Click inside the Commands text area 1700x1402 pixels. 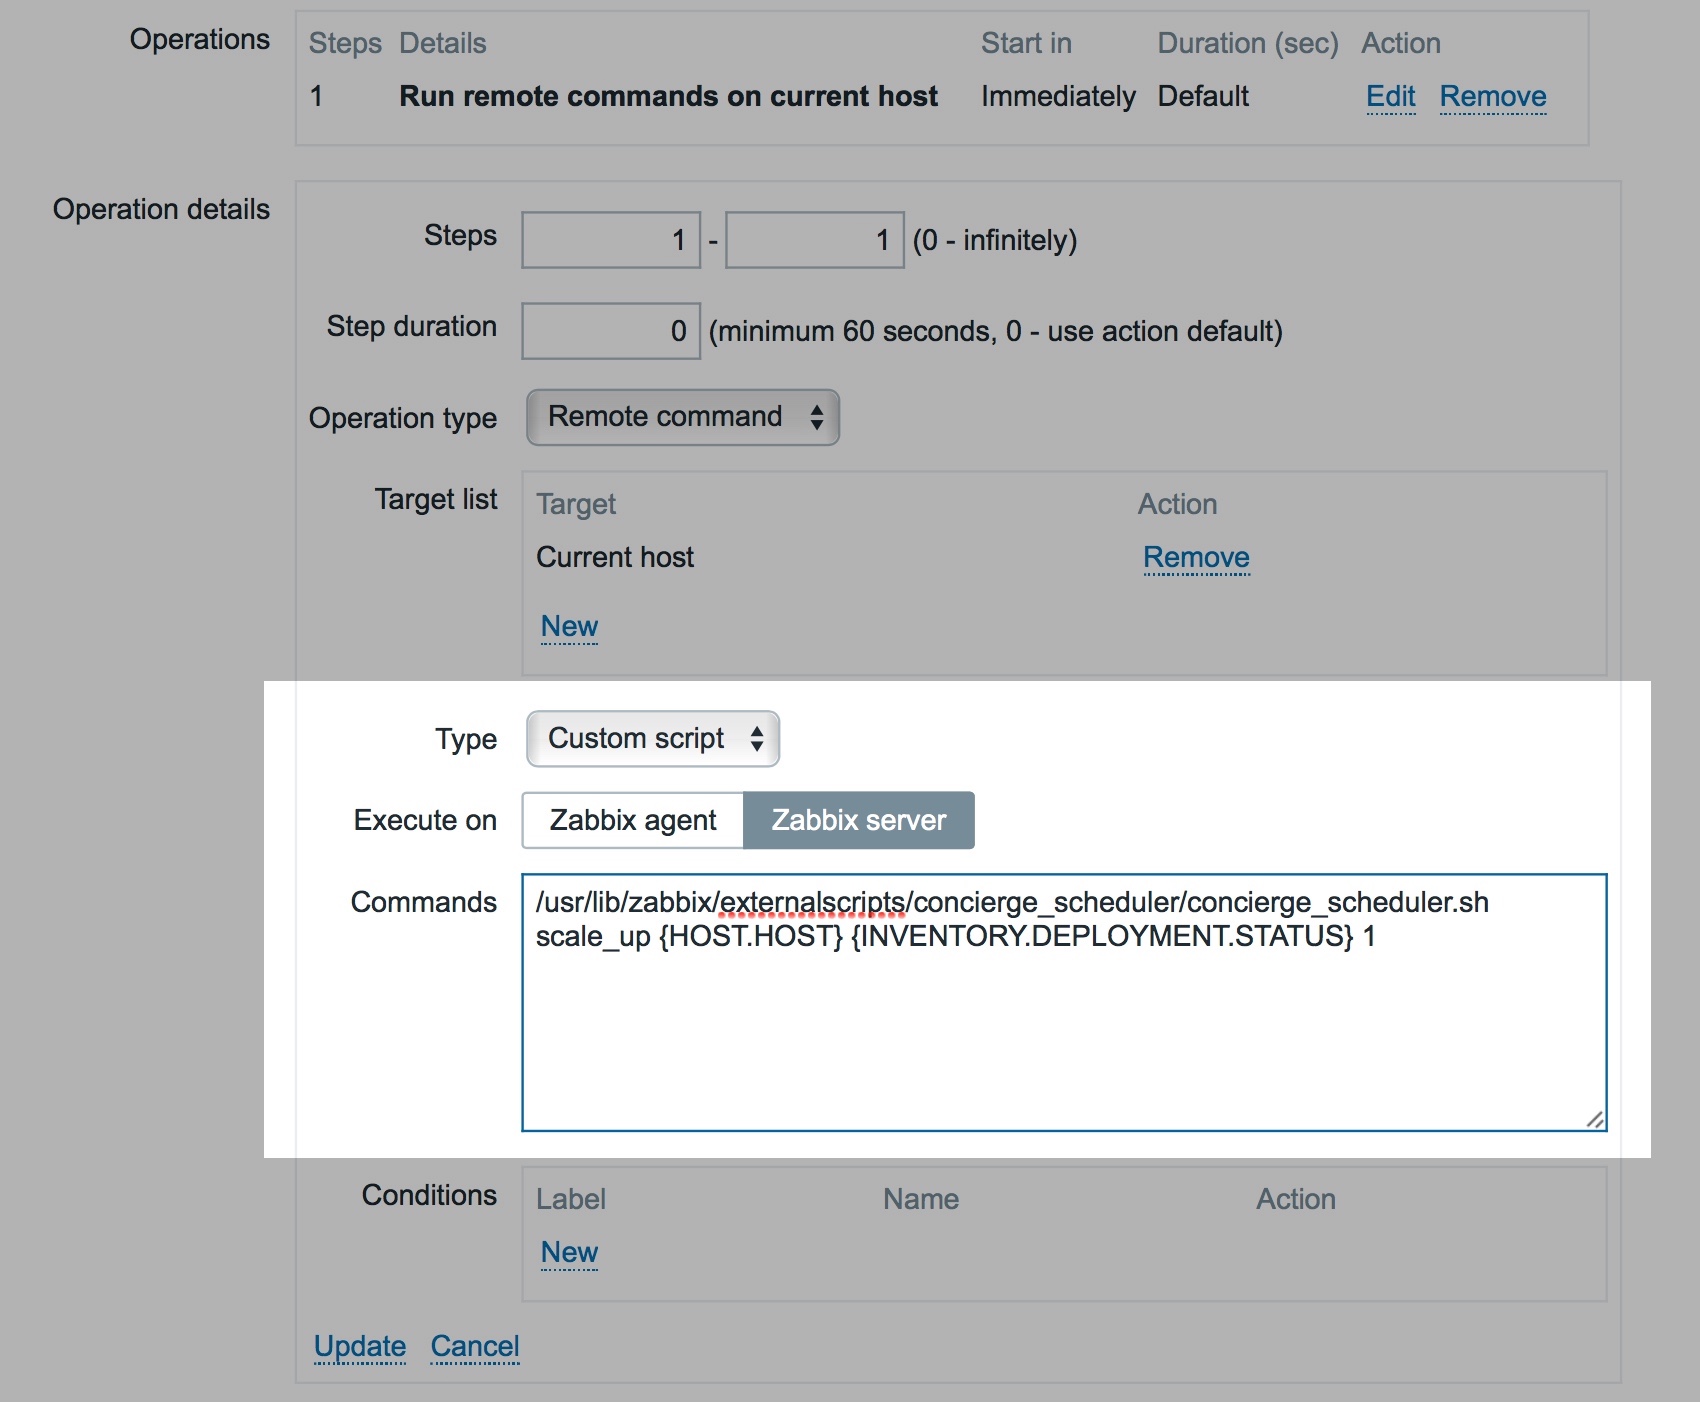[1064, 1003]
